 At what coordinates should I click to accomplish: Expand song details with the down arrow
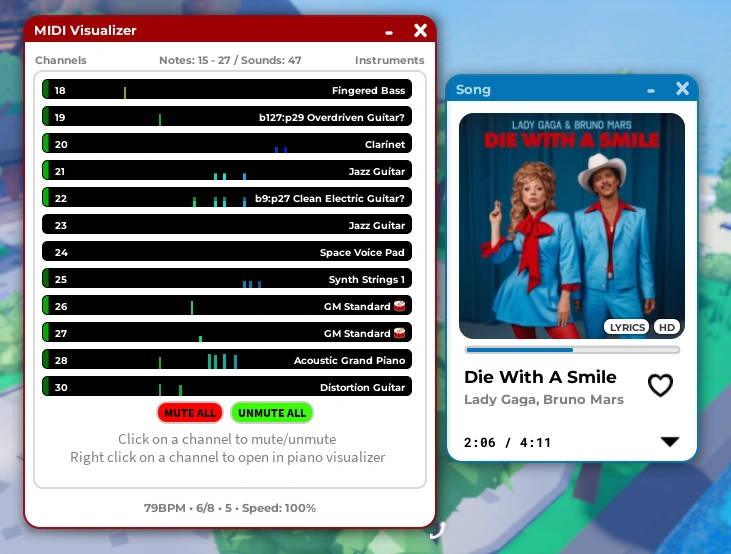click(670, 441)
